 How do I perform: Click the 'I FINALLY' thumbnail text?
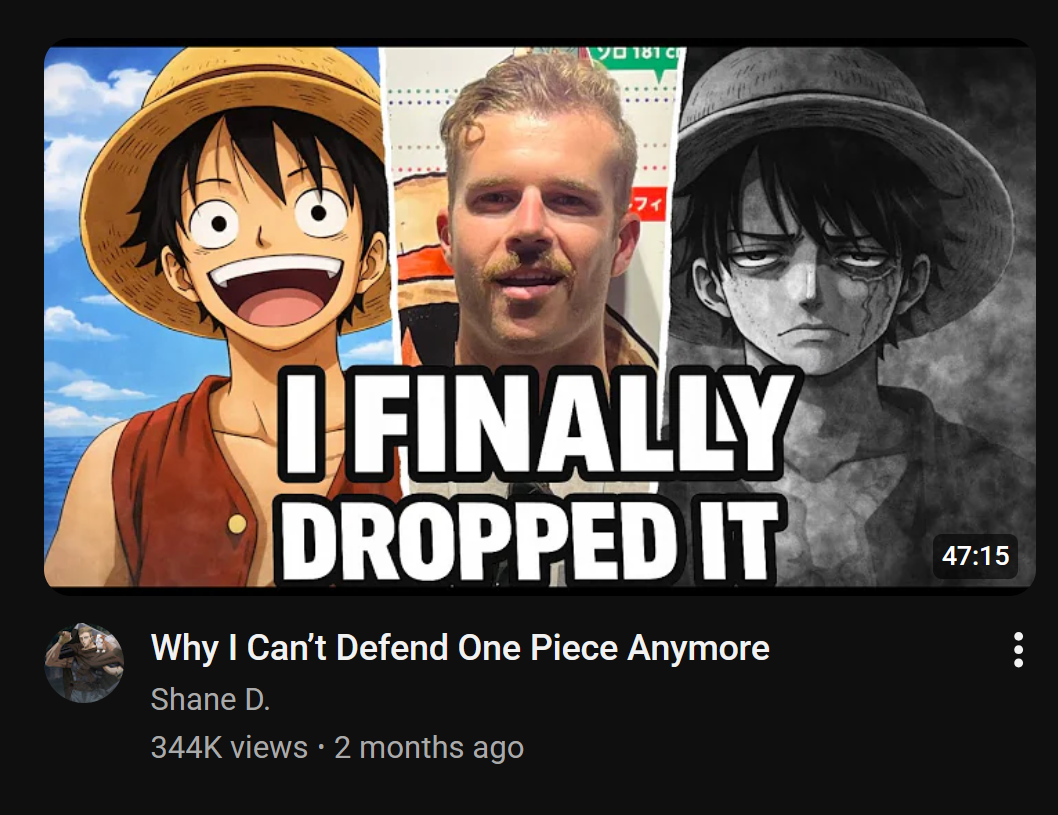[538, 423]
